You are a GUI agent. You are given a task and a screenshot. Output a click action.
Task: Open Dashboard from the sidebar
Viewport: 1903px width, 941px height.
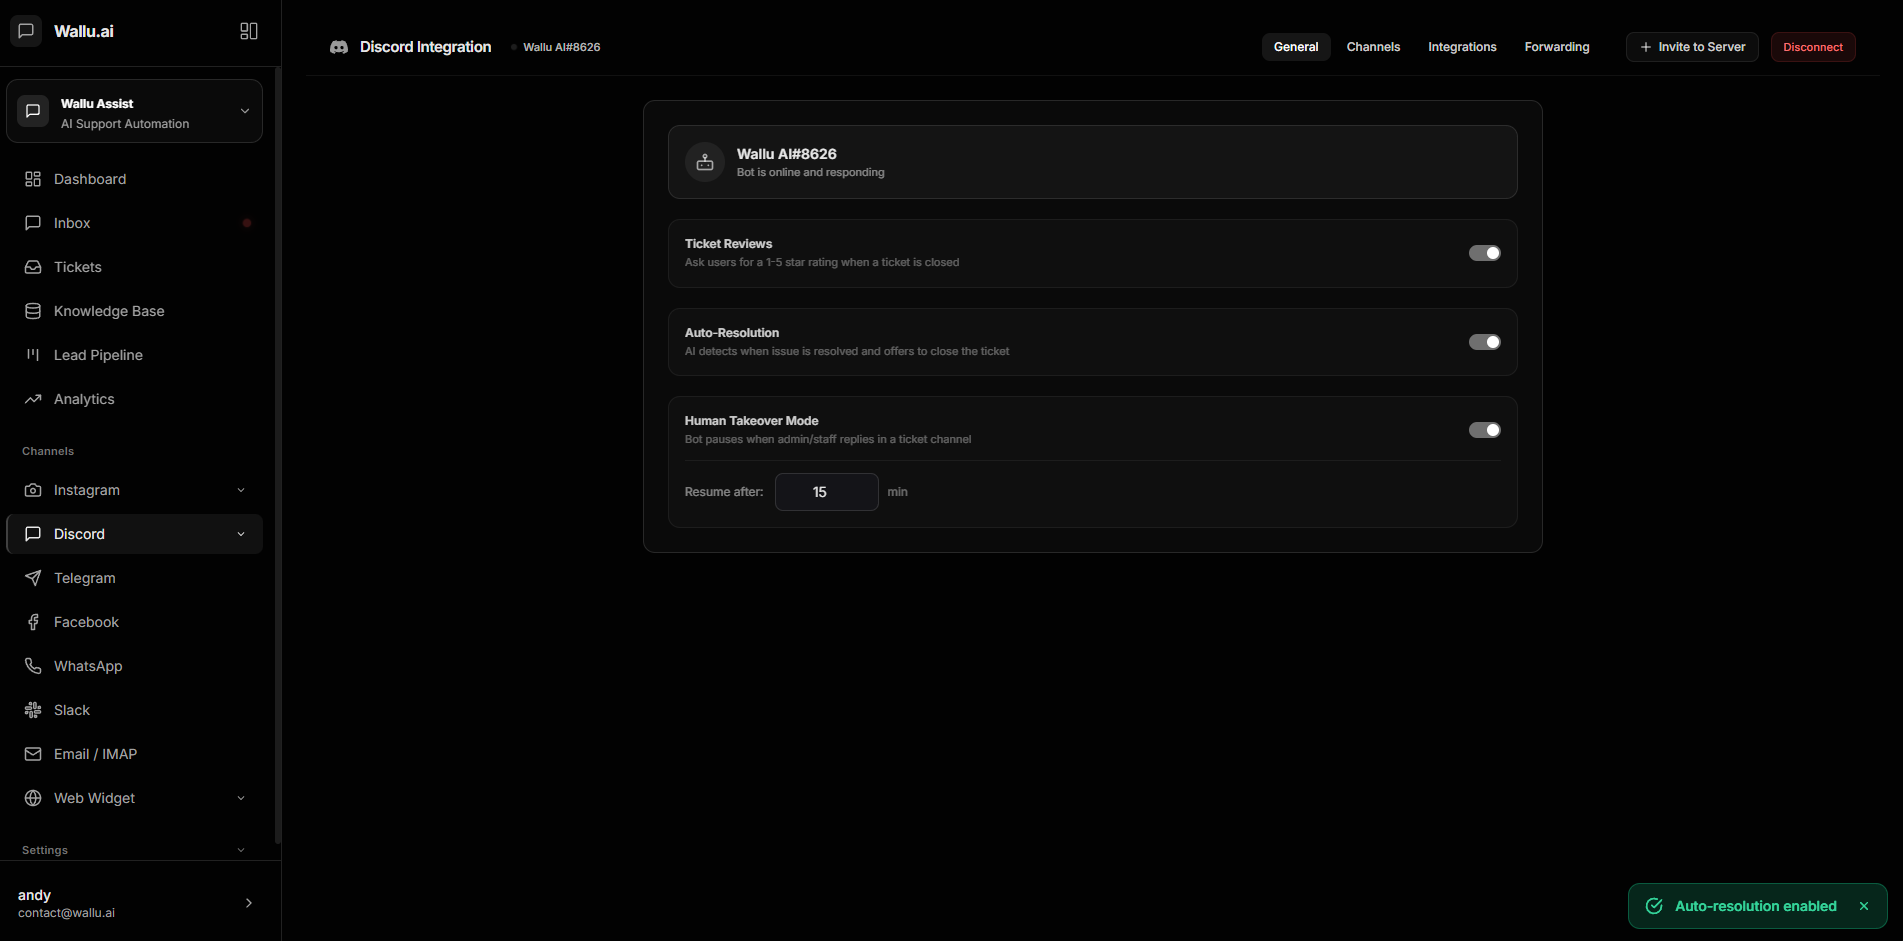coord(135,179)
